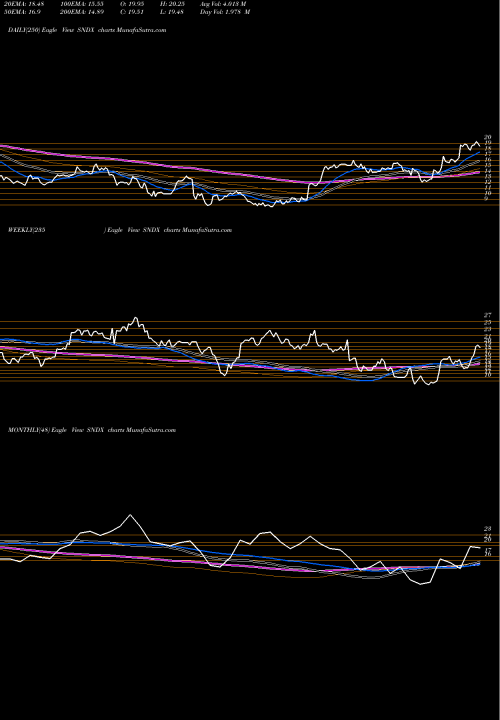The height and width of the screenshot is (720, 500).
Task: Click the Day Vol figure
Action: point(225,12)
